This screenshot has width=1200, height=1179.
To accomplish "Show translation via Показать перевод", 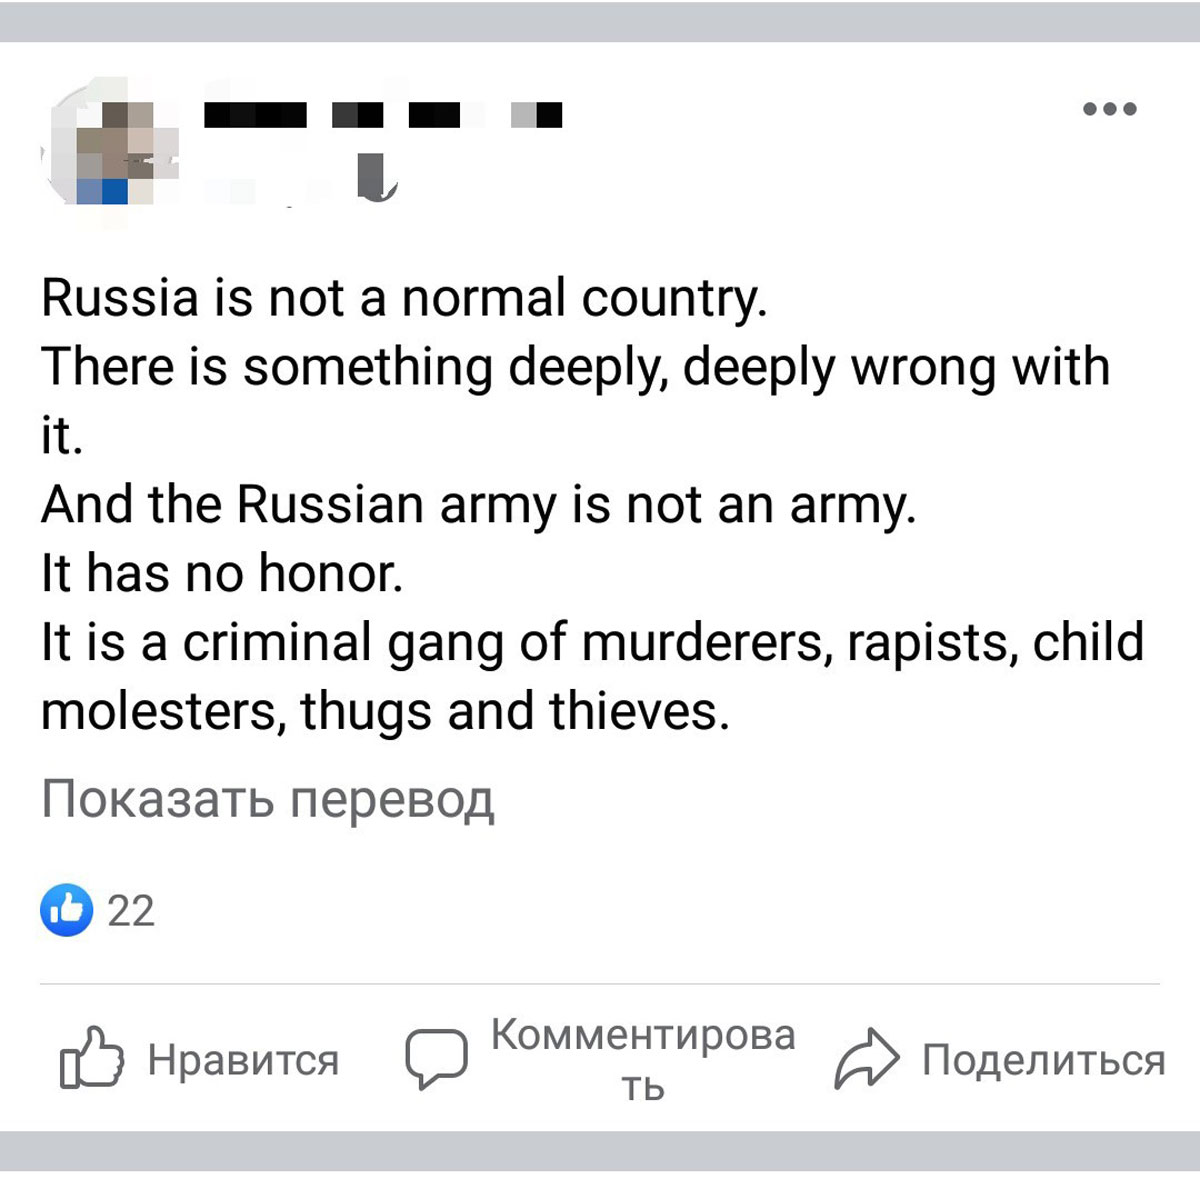I will 268,799.
